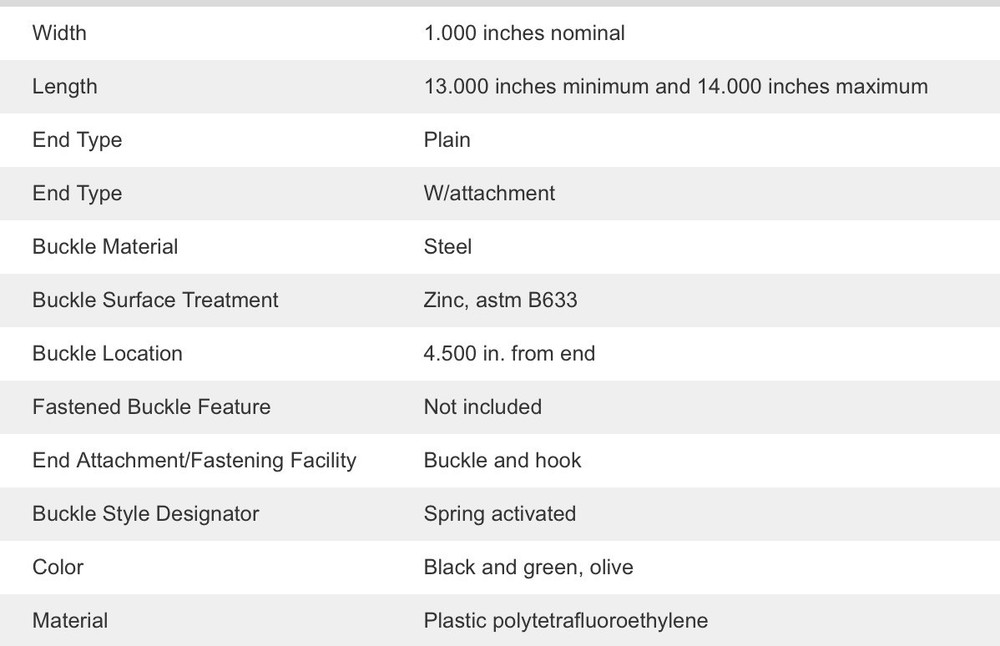This screenshot has height=646, width=1000.
Task: Select the "Black and green, olive" color value
Action: 528,568
